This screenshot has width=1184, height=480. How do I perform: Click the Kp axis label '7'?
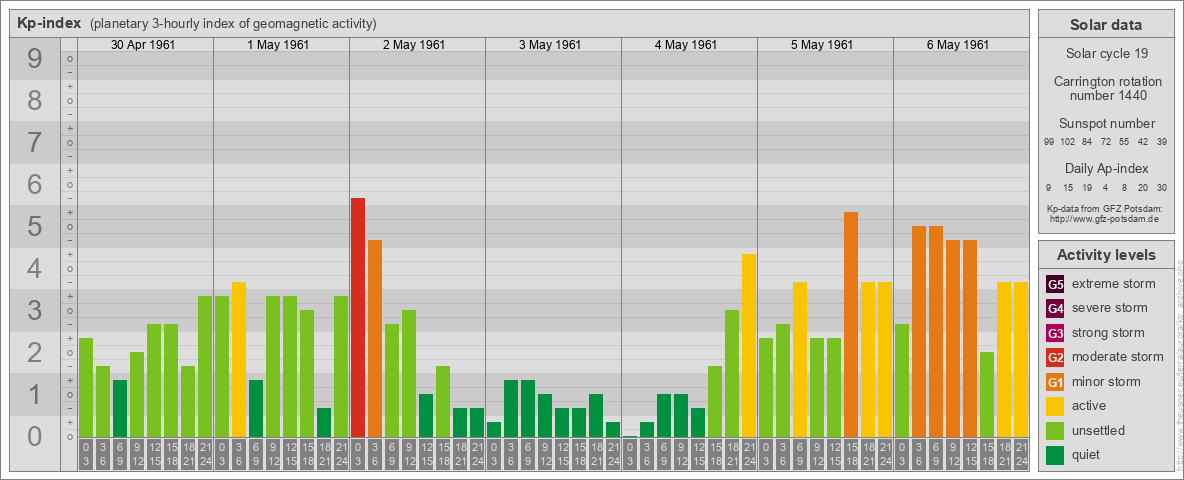pos(35,143)
